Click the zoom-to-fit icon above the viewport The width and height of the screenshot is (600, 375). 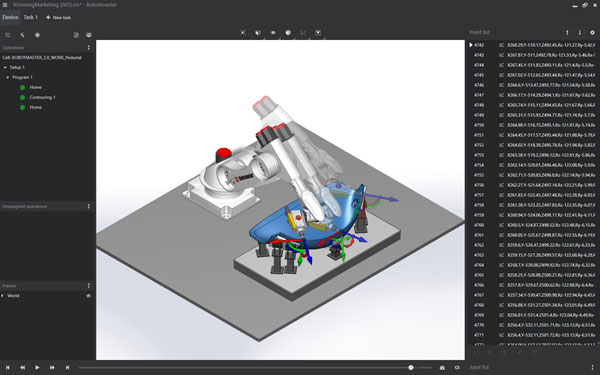pyautogui.click(x=243, y=33)
